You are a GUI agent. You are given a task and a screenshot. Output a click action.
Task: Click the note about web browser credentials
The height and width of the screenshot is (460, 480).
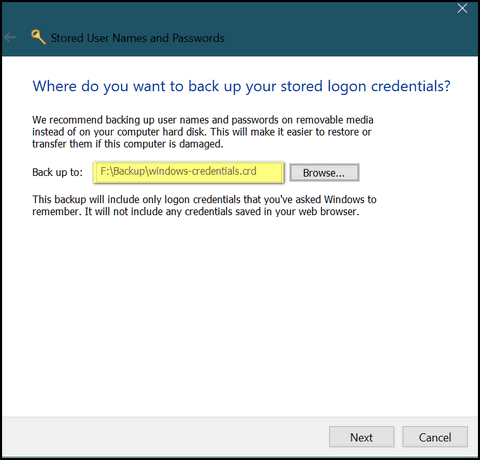(196, 211)
